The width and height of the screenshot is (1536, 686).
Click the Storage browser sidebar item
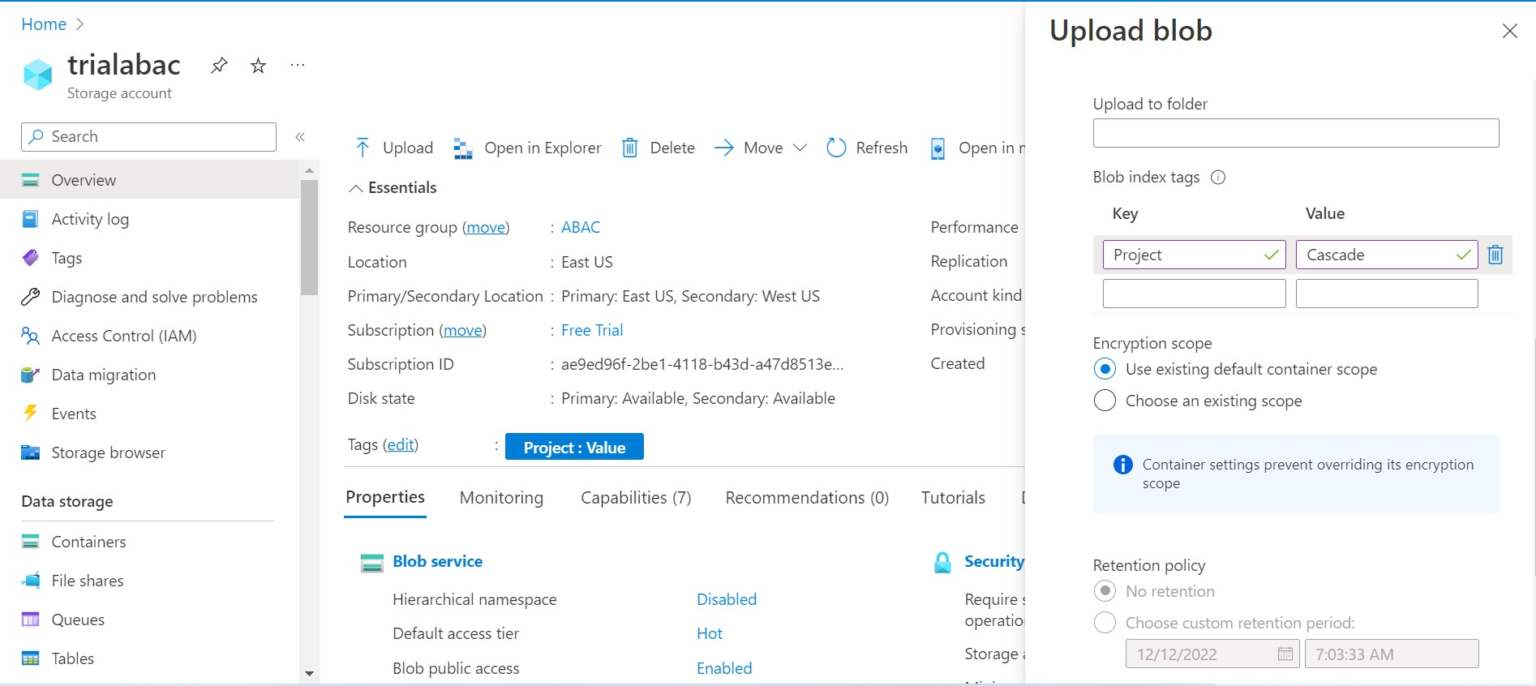107,452
